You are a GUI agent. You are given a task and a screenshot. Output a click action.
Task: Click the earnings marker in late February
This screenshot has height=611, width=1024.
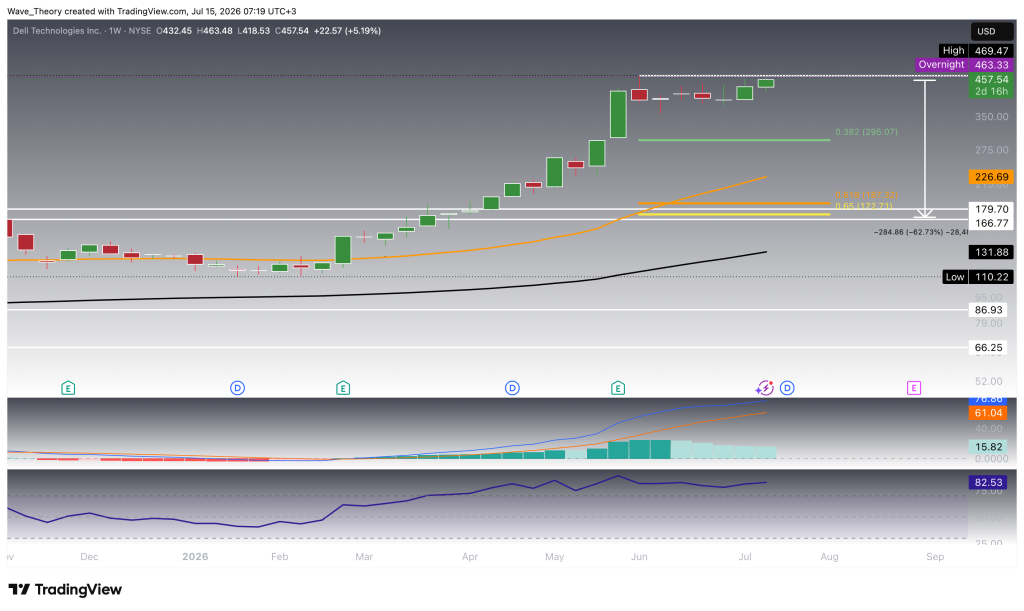(x=343, y=388)
